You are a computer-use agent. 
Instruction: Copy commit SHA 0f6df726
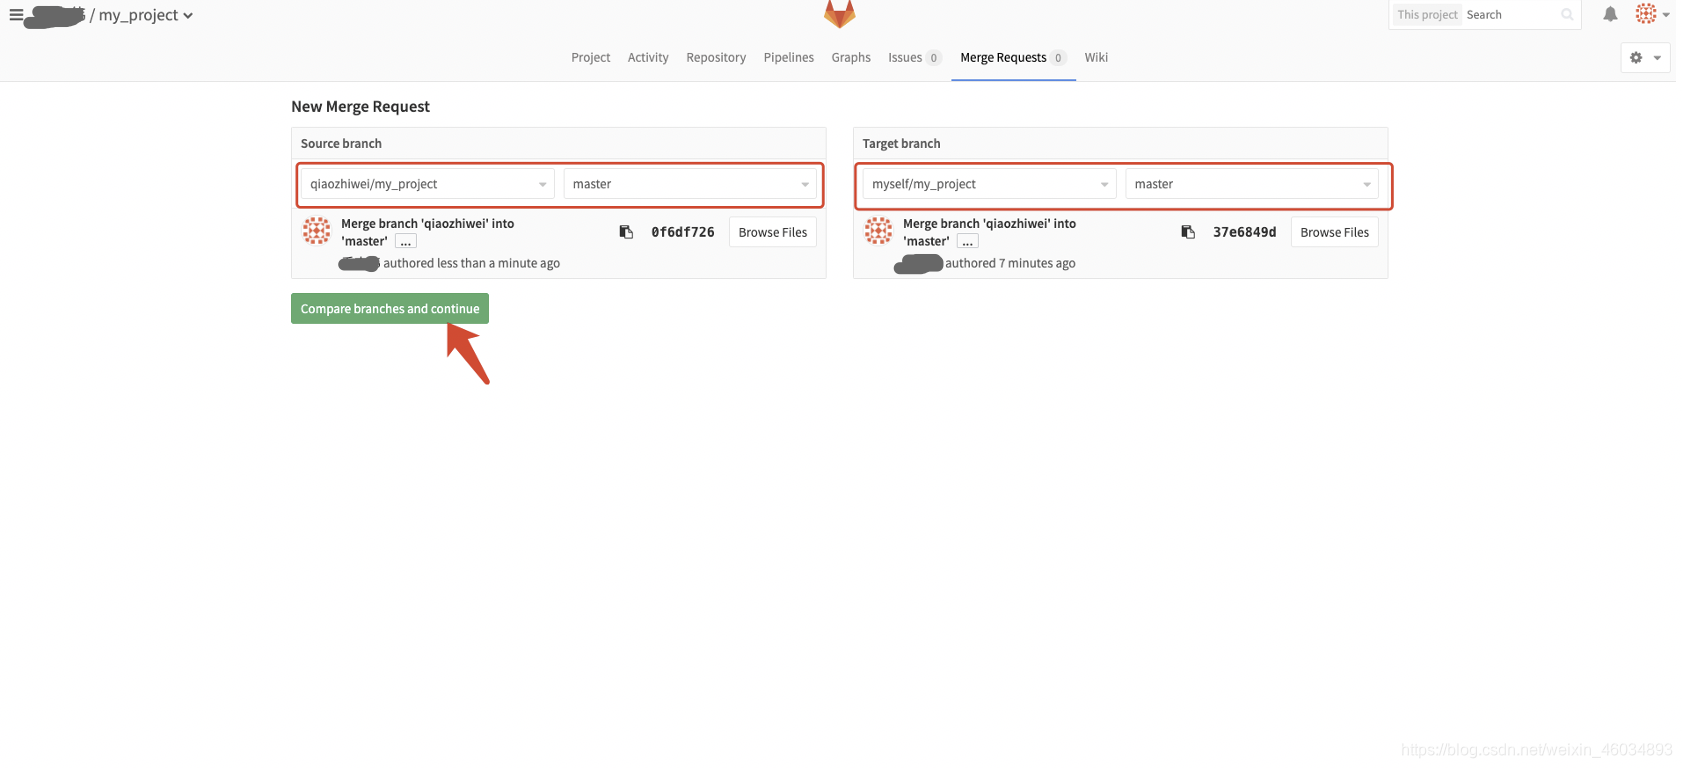pos(626,232)
